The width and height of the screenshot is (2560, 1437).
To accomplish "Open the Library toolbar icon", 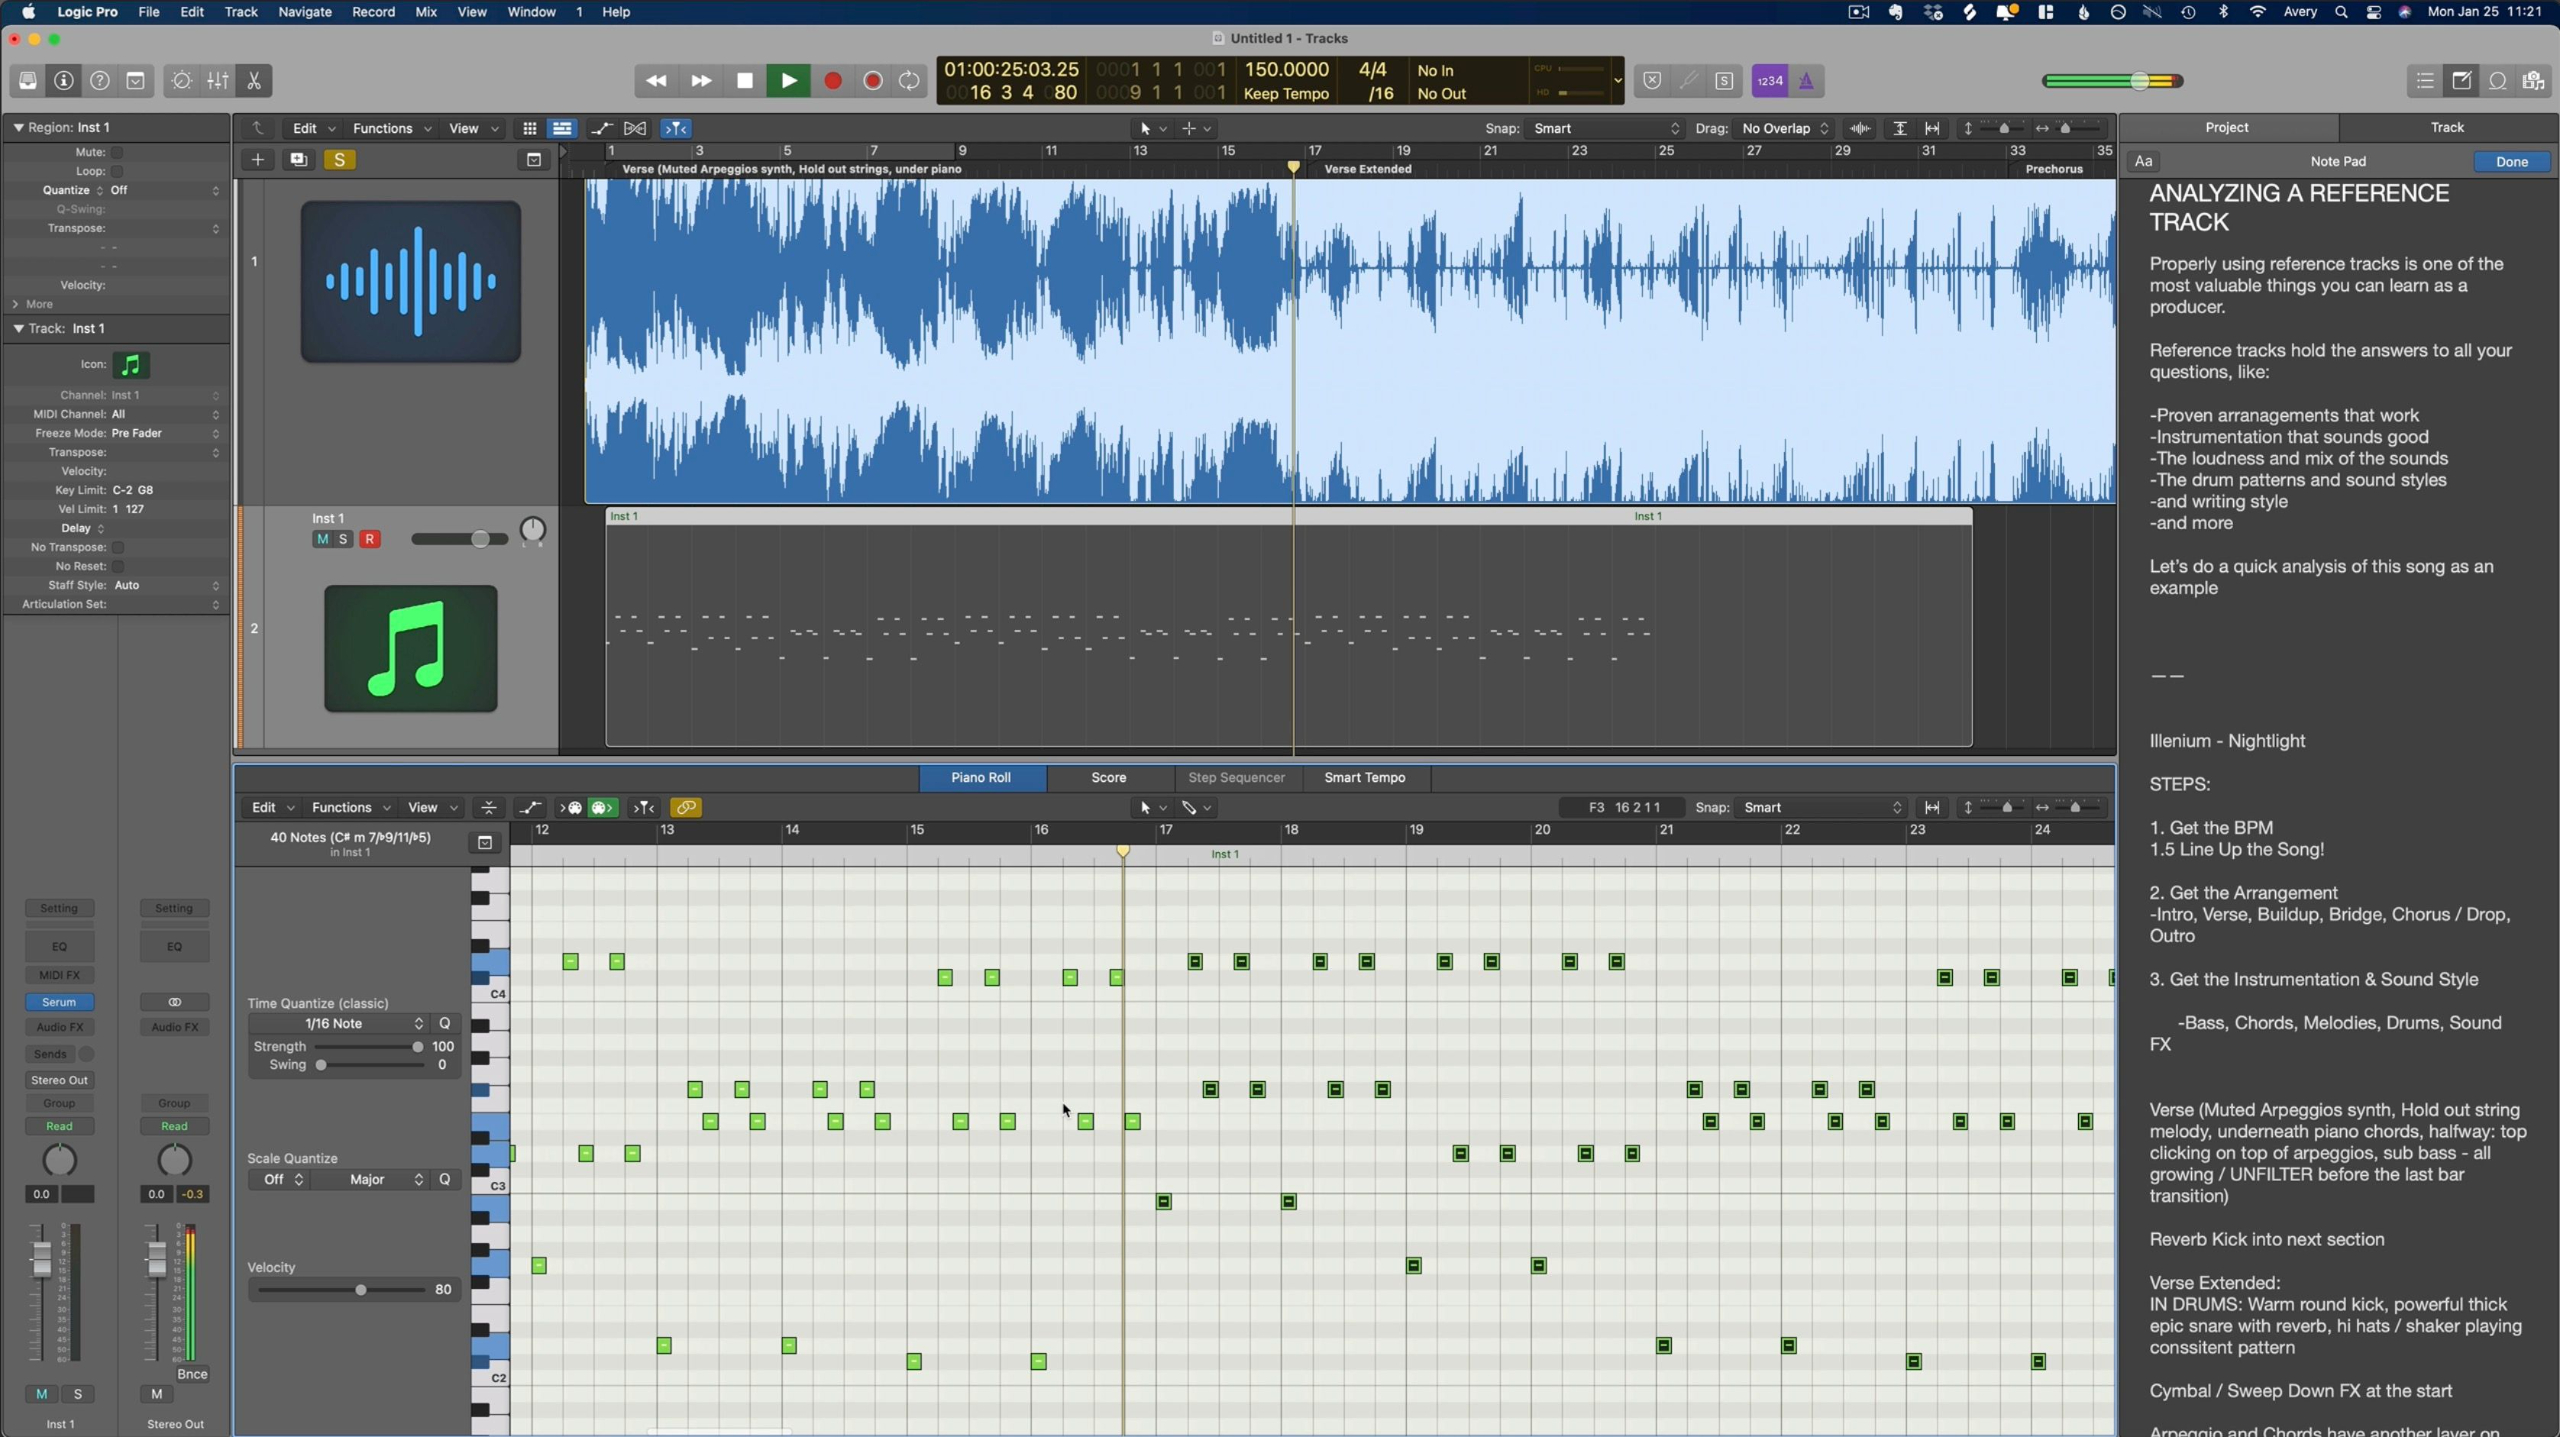I will (x=27, y=81).
